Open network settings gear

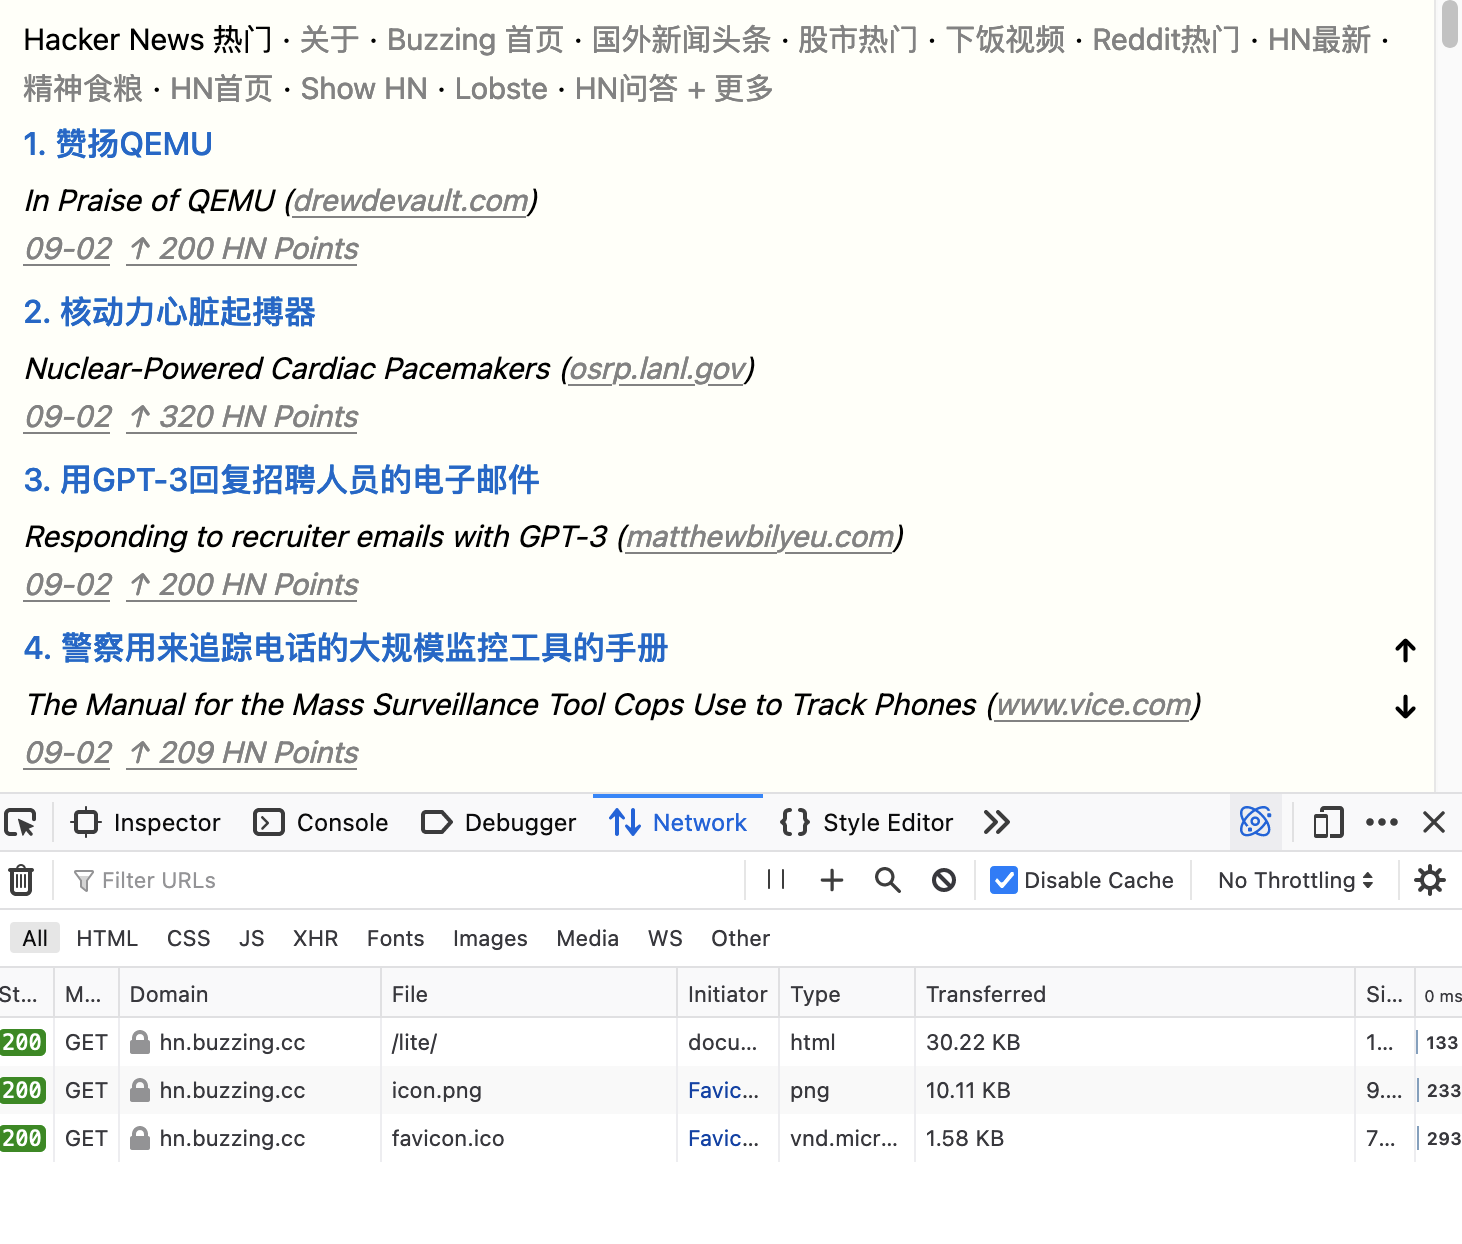[x=1430, y=880]
